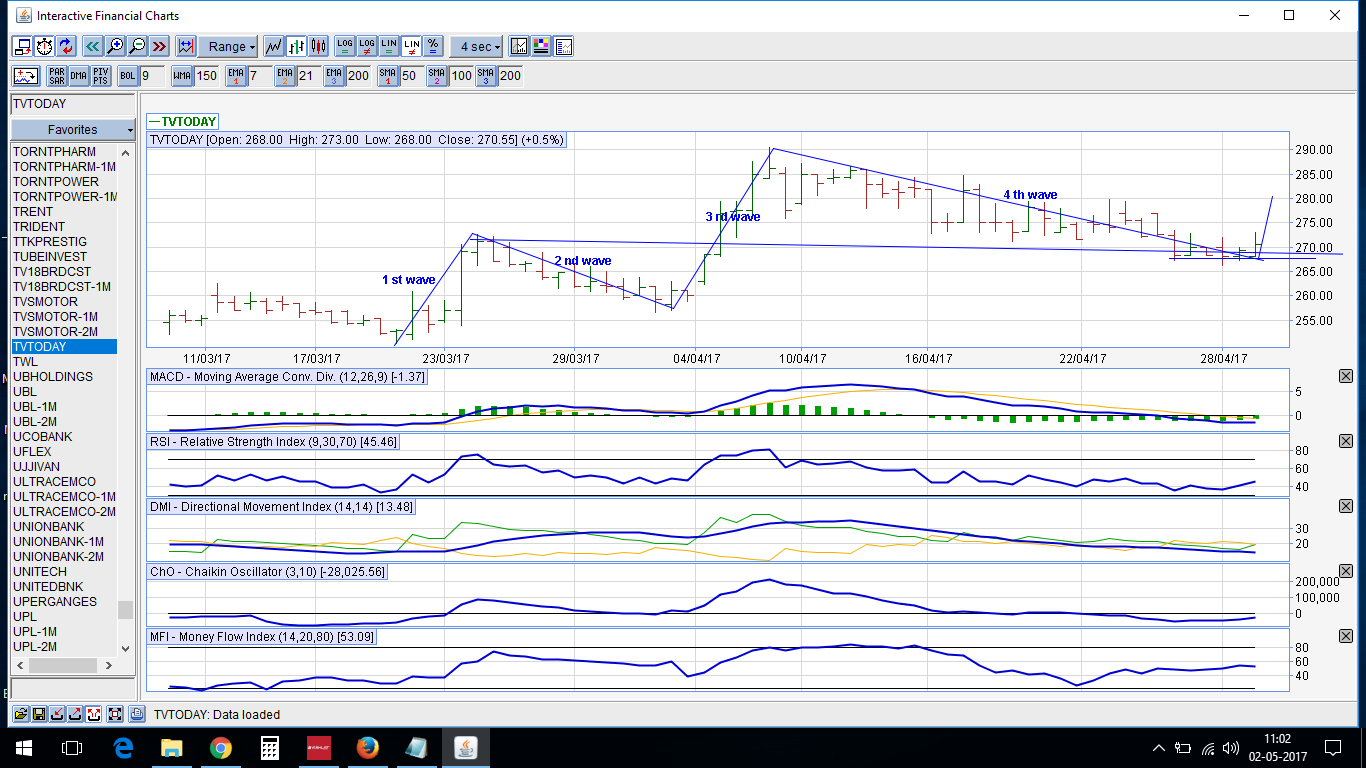Open the indicators selector icon
The width and height of the screenshot is (1366, 768).
(x=26, y=76)
